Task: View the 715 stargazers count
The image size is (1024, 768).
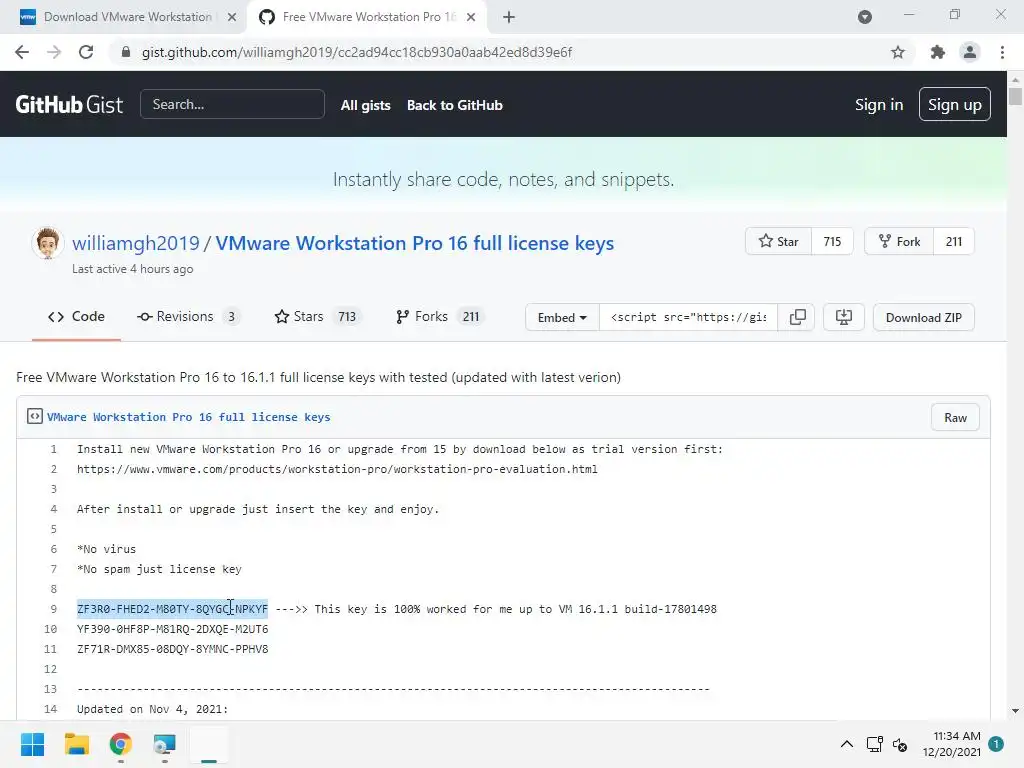Action: coord(832,242)
